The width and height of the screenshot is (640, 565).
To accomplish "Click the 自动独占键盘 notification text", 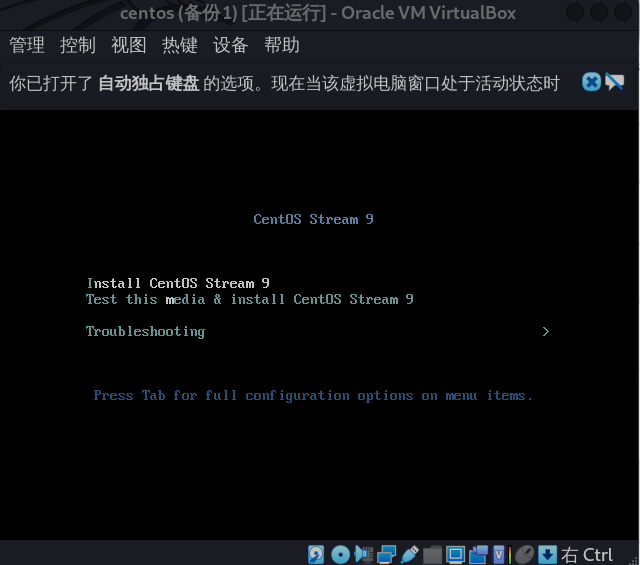I will 149,83.
